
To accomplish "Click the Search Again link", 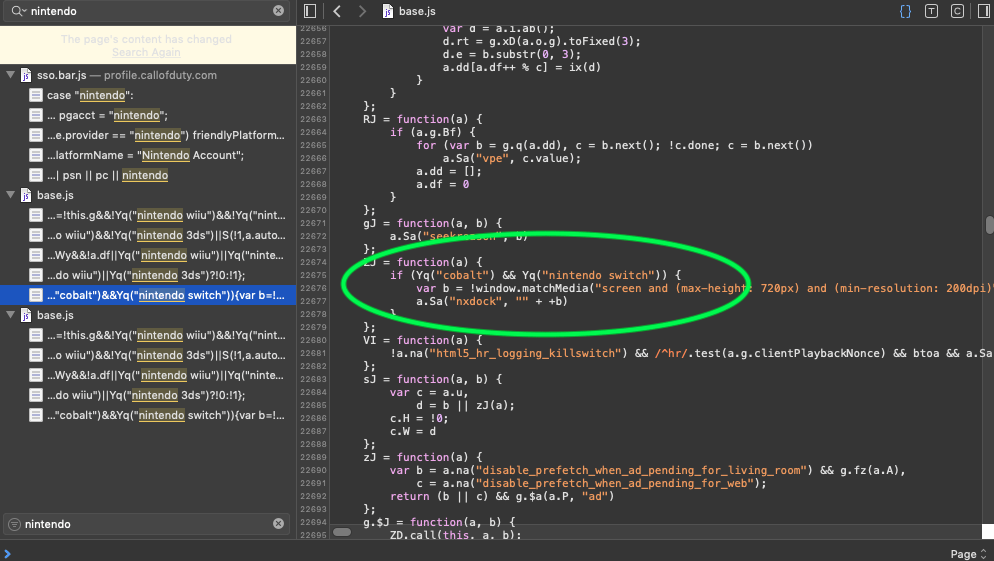I will (146, 53).
